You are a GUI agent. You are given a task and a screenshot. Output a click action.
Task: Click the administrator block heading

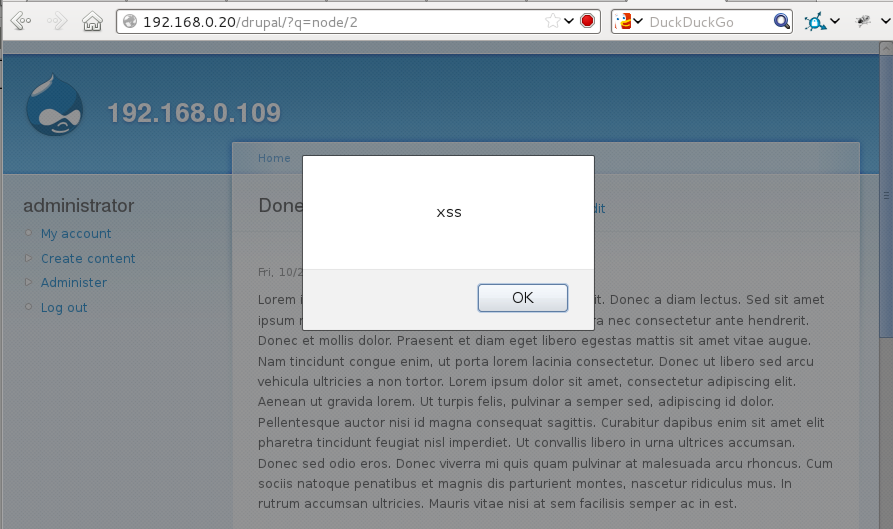pyautogui.click(x=79, y=206)
